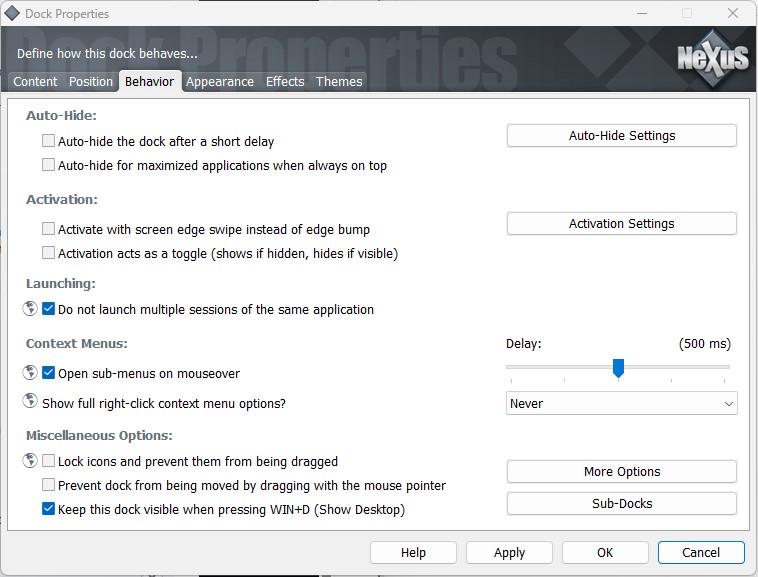Click globe icon beside multiple sessions option

(x=29, y=309)
